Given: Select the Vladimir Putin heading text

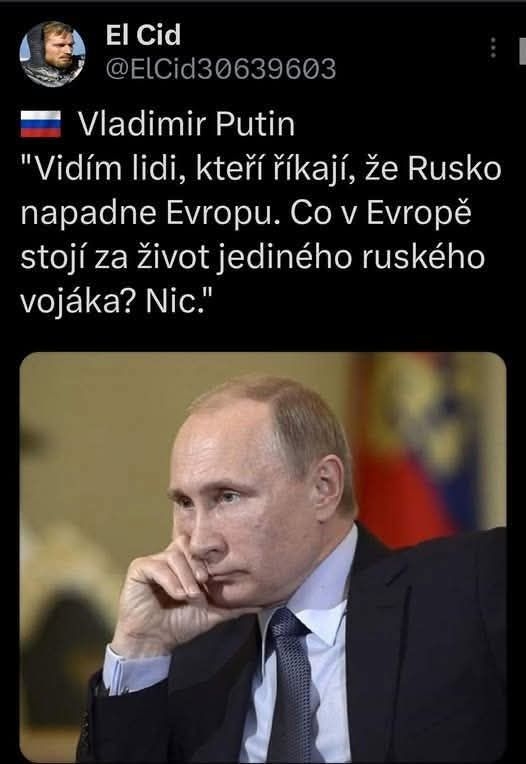Looking at the screenshot, I should [x=187, y=124].
